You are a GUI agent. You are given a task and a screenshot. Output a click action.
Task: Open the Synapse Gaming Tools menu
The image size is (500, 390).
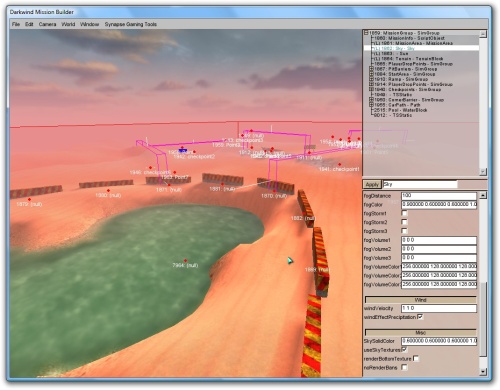131,24
